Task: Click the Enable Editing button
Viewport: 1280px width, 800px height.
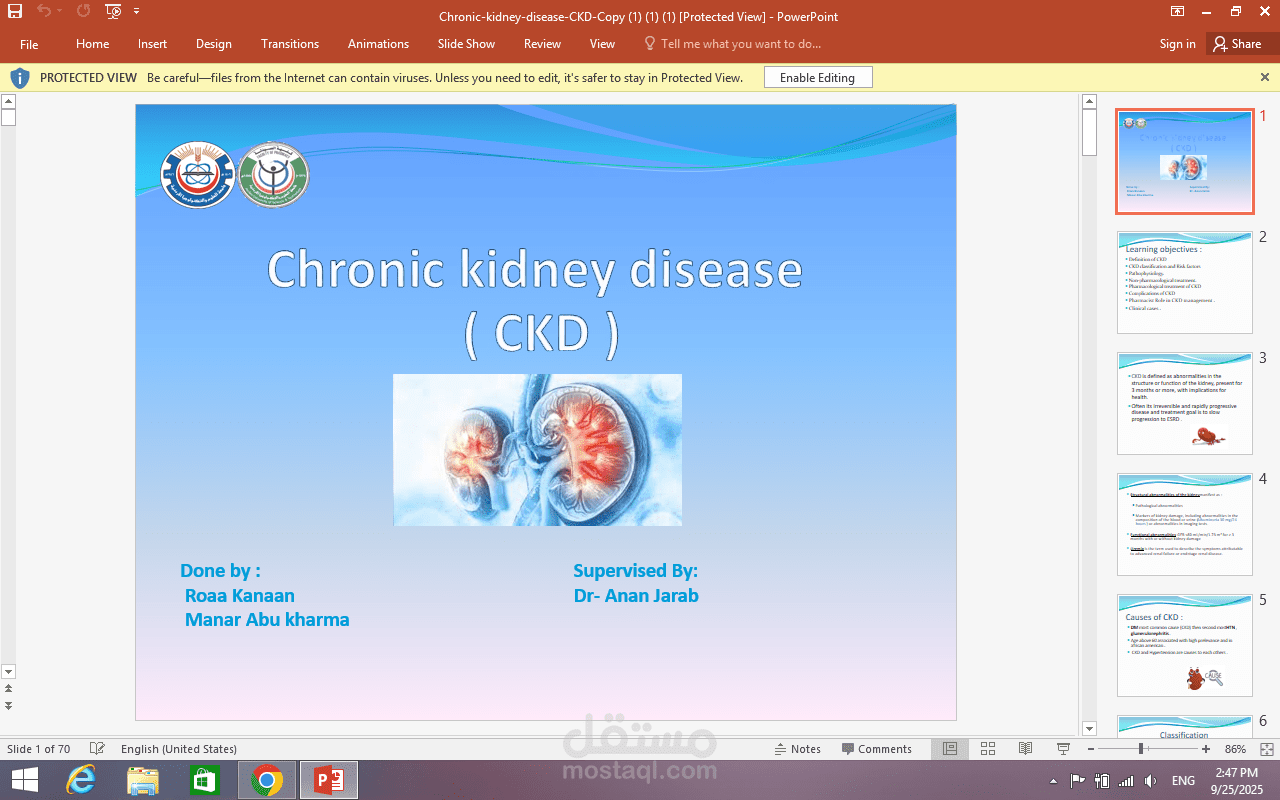Action: pos(817,78)
